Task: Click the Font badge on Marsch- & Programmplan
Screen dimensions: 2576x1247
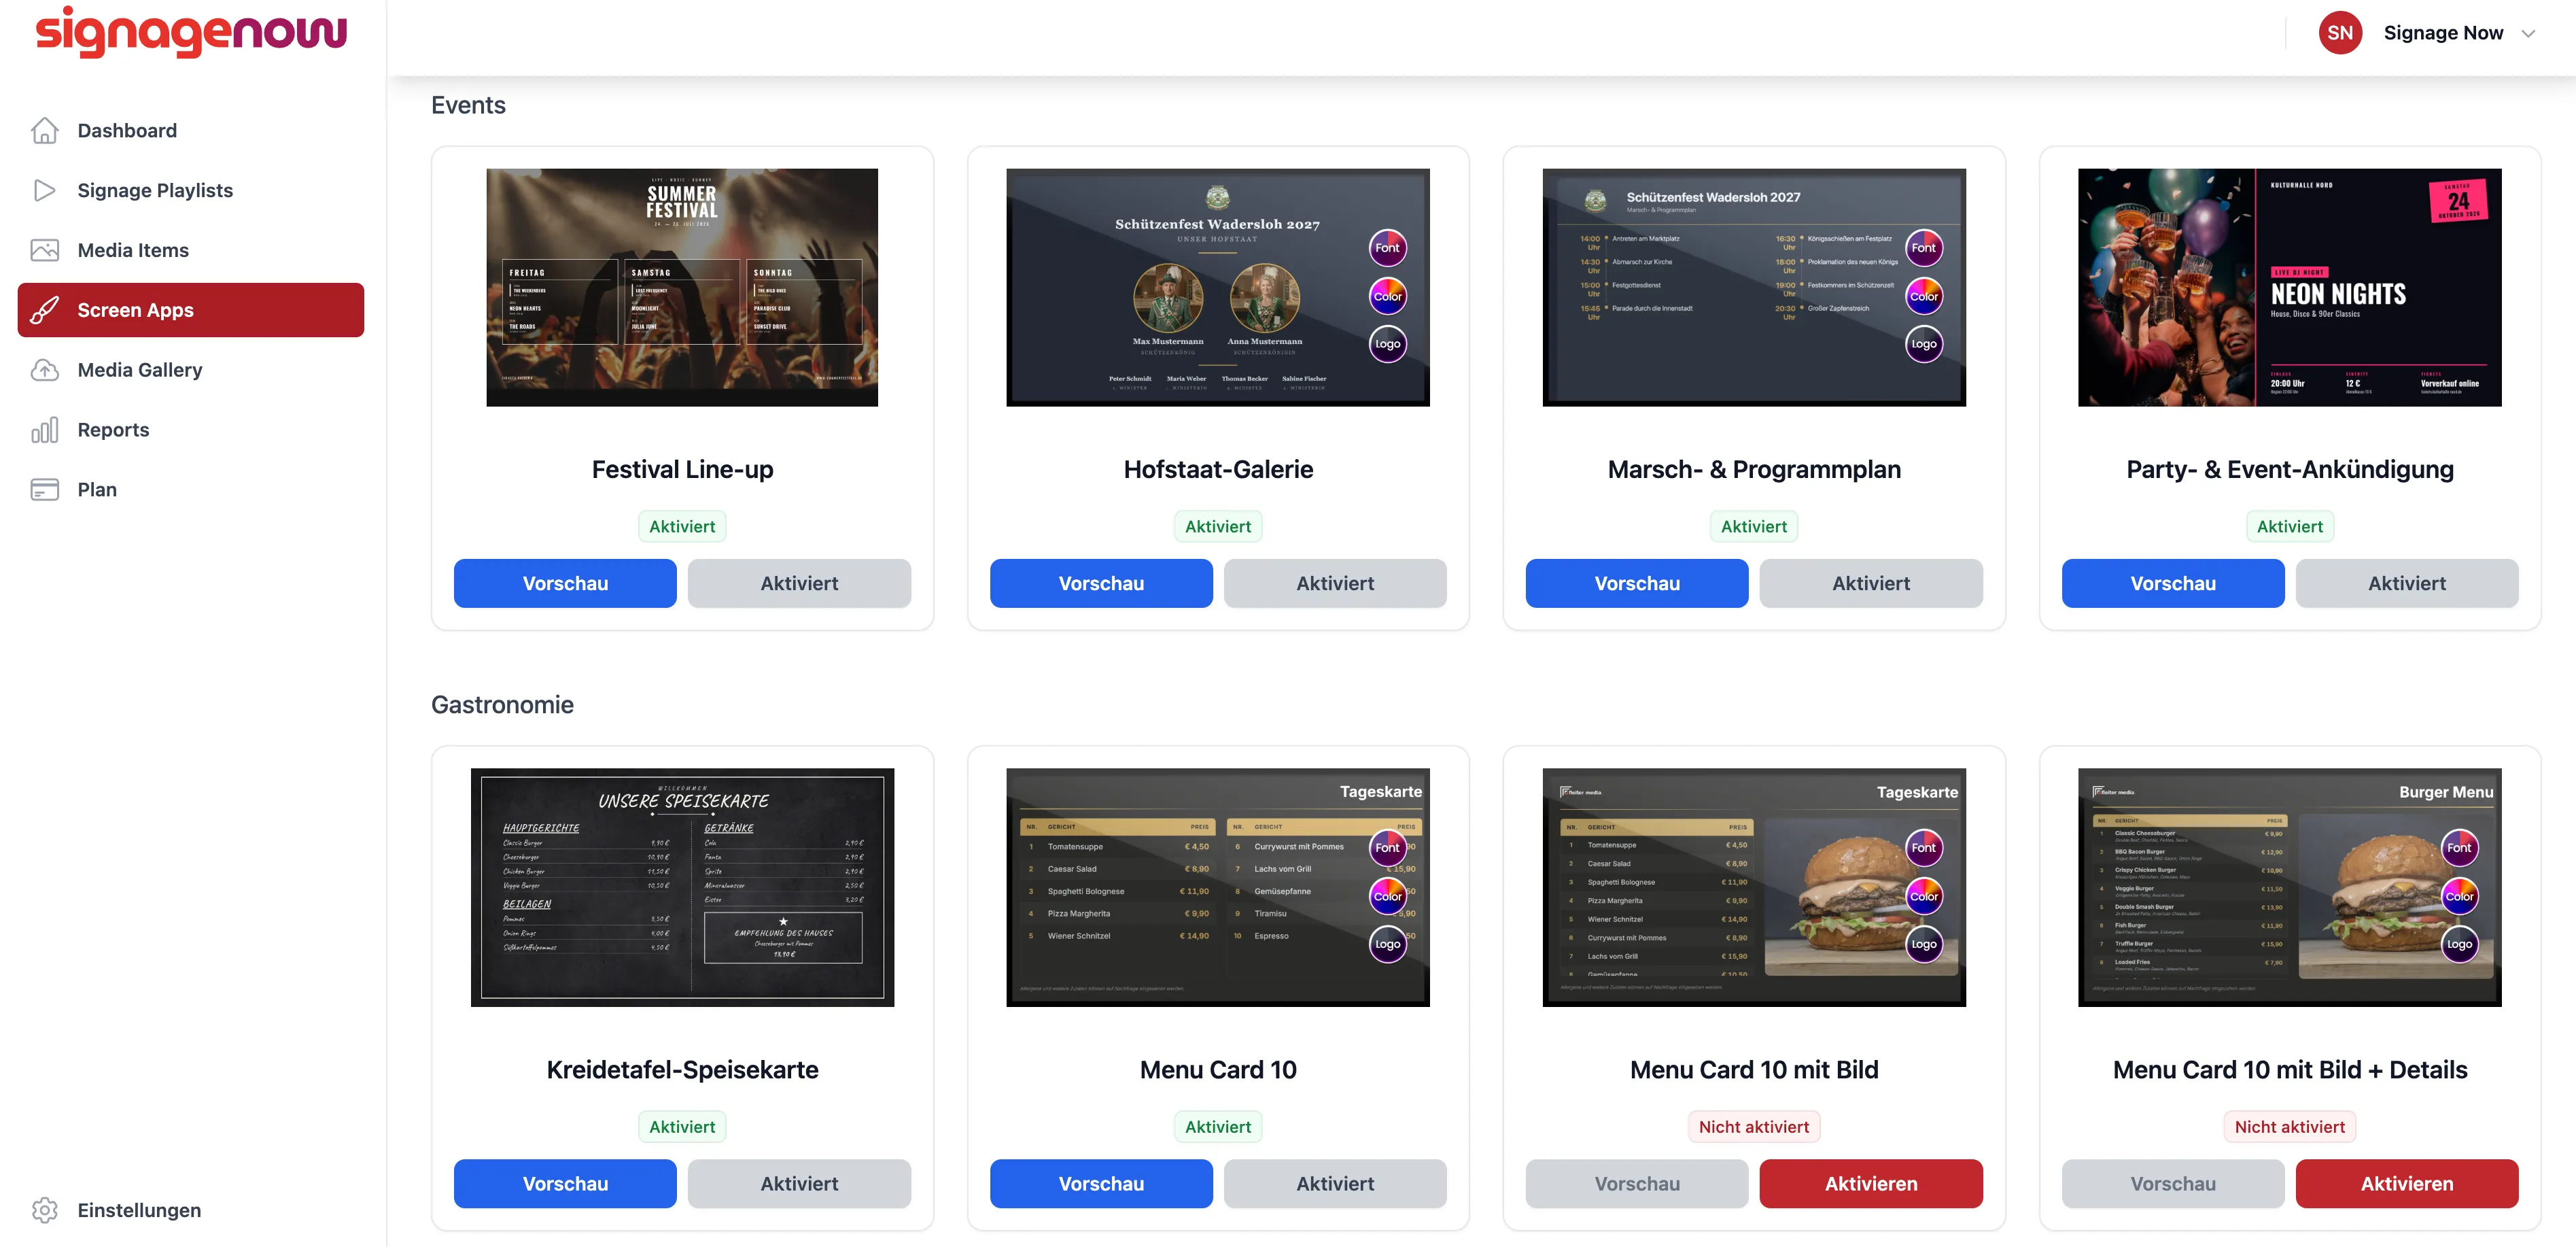Action: click(1923, 248)
